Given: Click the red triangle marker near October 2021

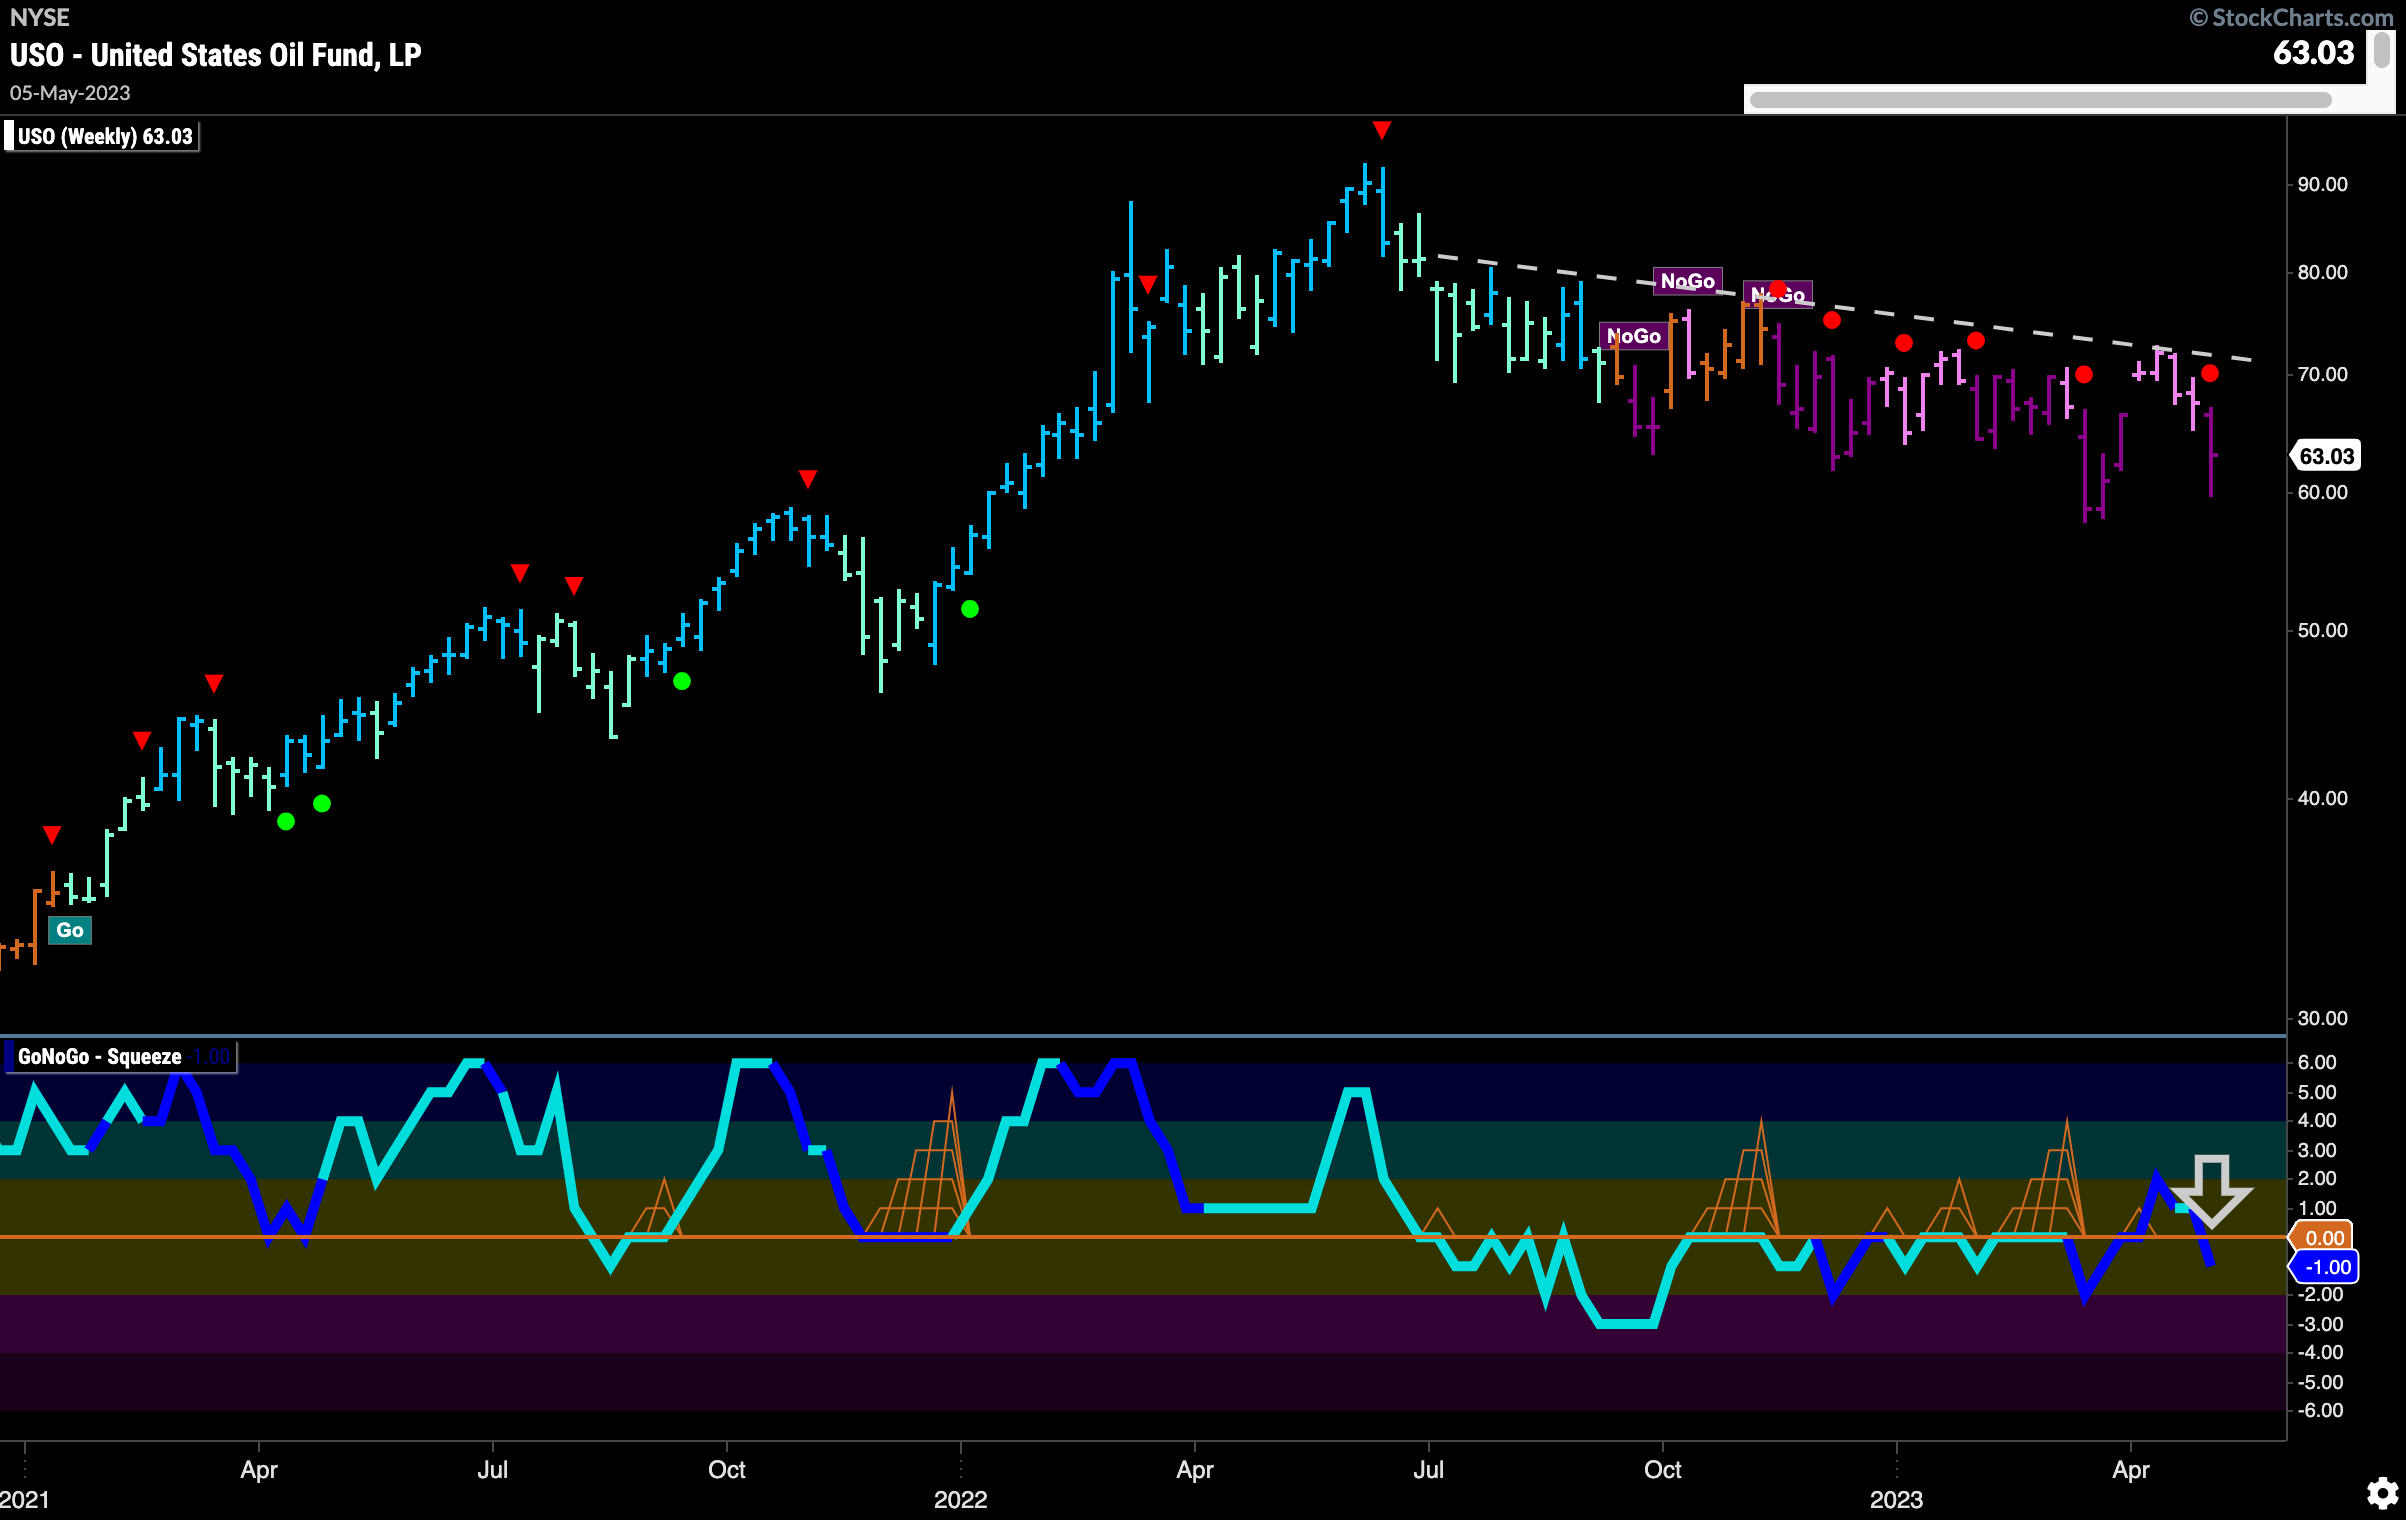Looking at the screenshot, I should coord(808,479).
